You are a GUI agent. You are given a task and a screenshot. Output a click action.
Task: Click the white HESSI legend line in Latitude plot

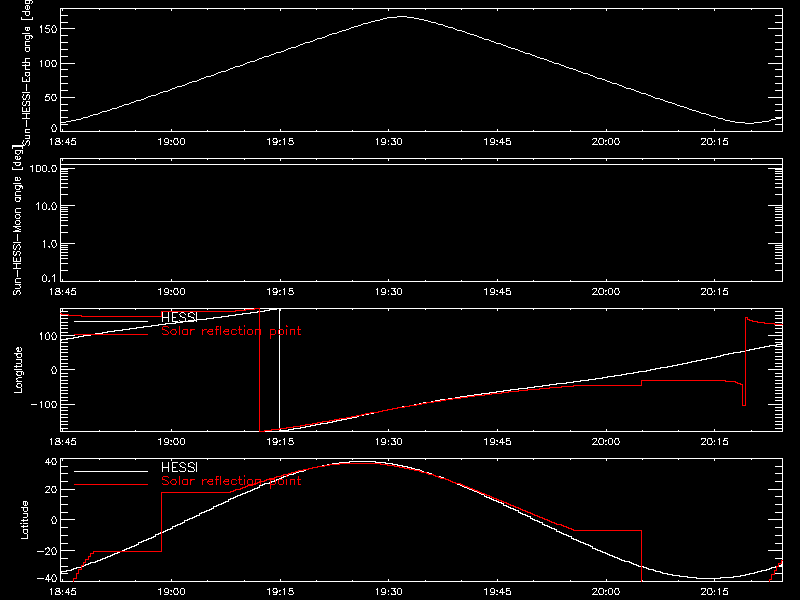pyautogui.click(x=111, y=471)
